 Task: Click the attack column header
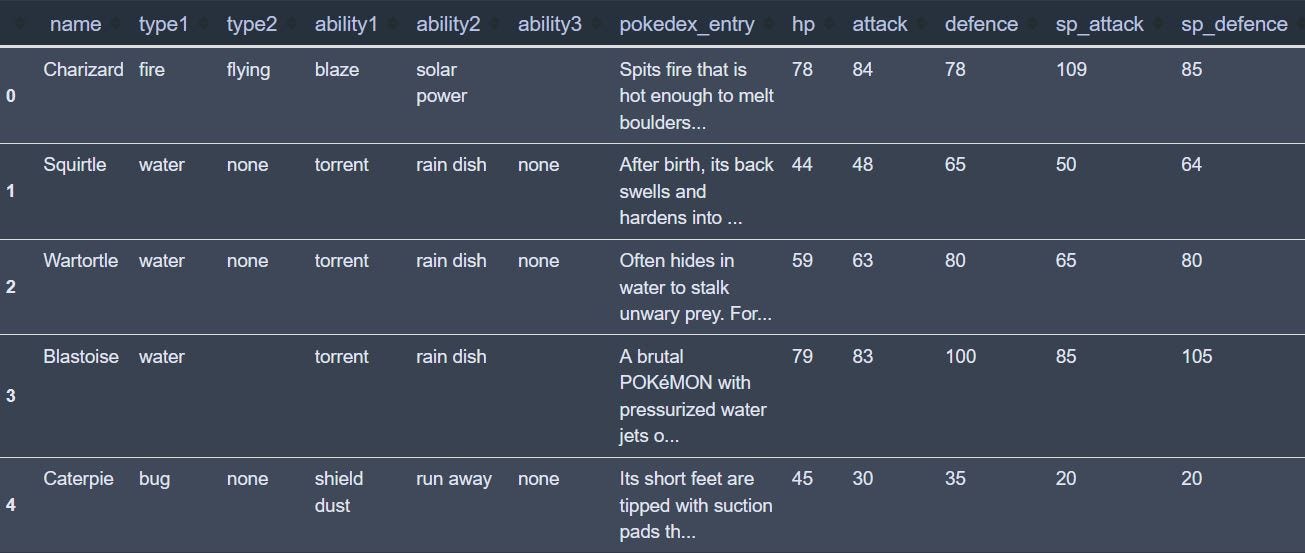(x=880, y=24)
